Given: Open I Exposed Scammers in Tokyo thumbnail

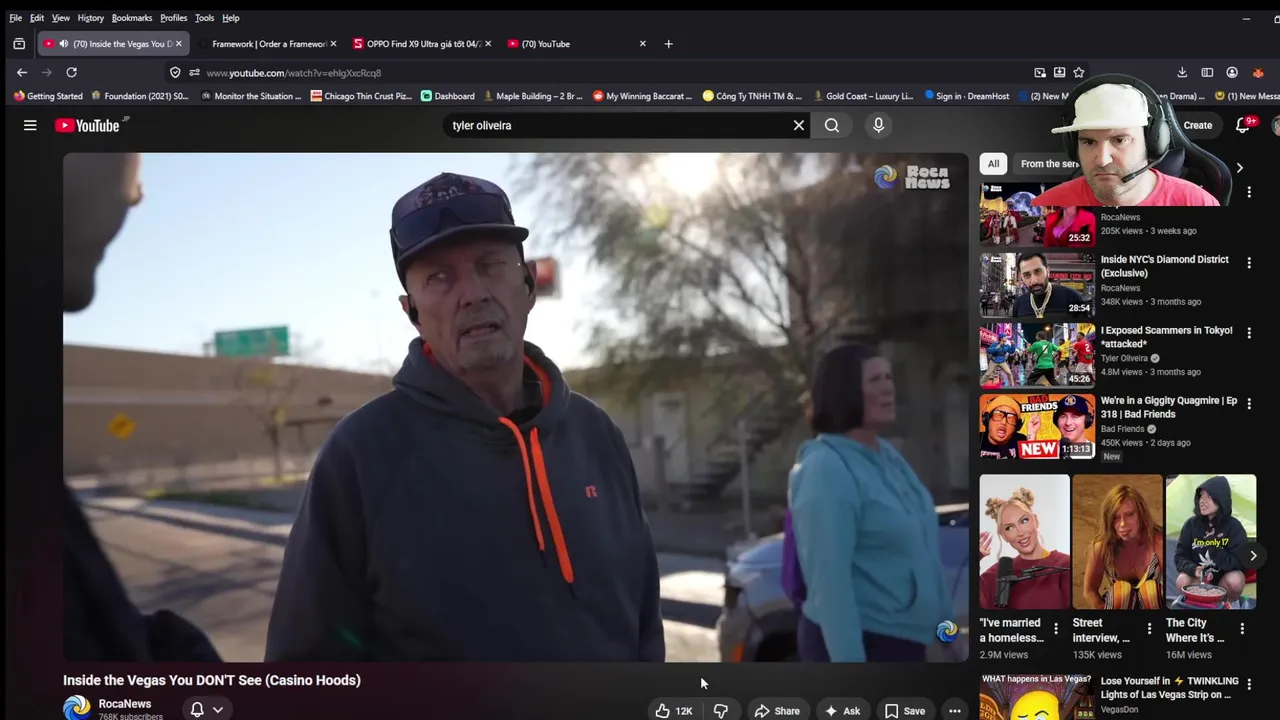Looking at the screenshot, I should pos(1037,355).
